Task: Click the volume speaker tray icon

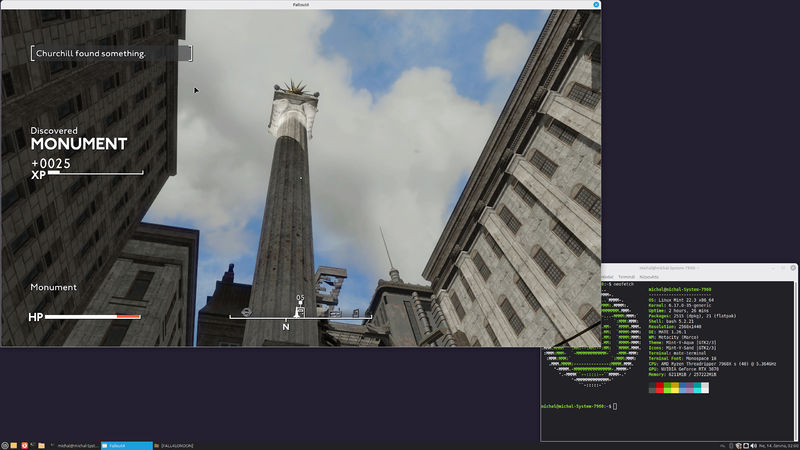Action: coord(754,446)
